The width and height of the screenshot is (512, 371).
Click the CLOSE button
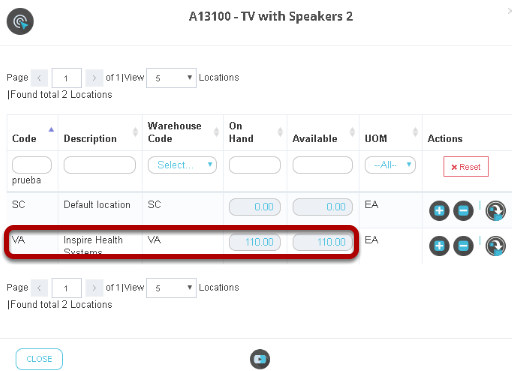[x=39, y=359]
